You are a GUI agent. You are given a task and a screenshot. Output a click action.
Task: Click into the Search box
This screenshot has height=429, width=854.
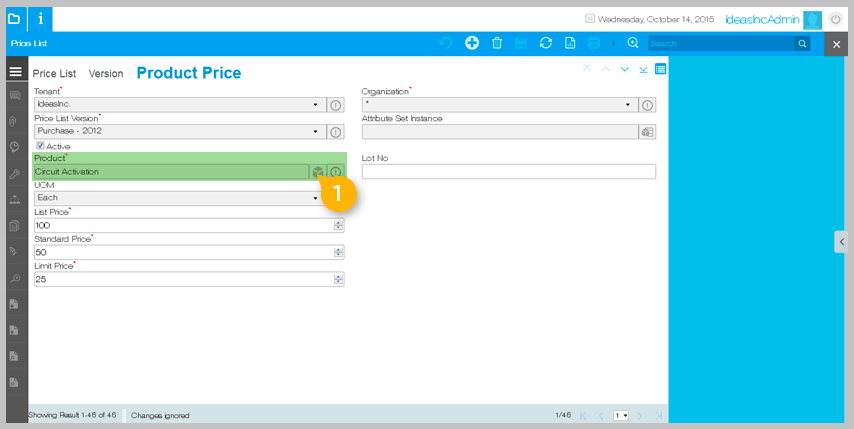pyautogui.click(x=721, y=44)
